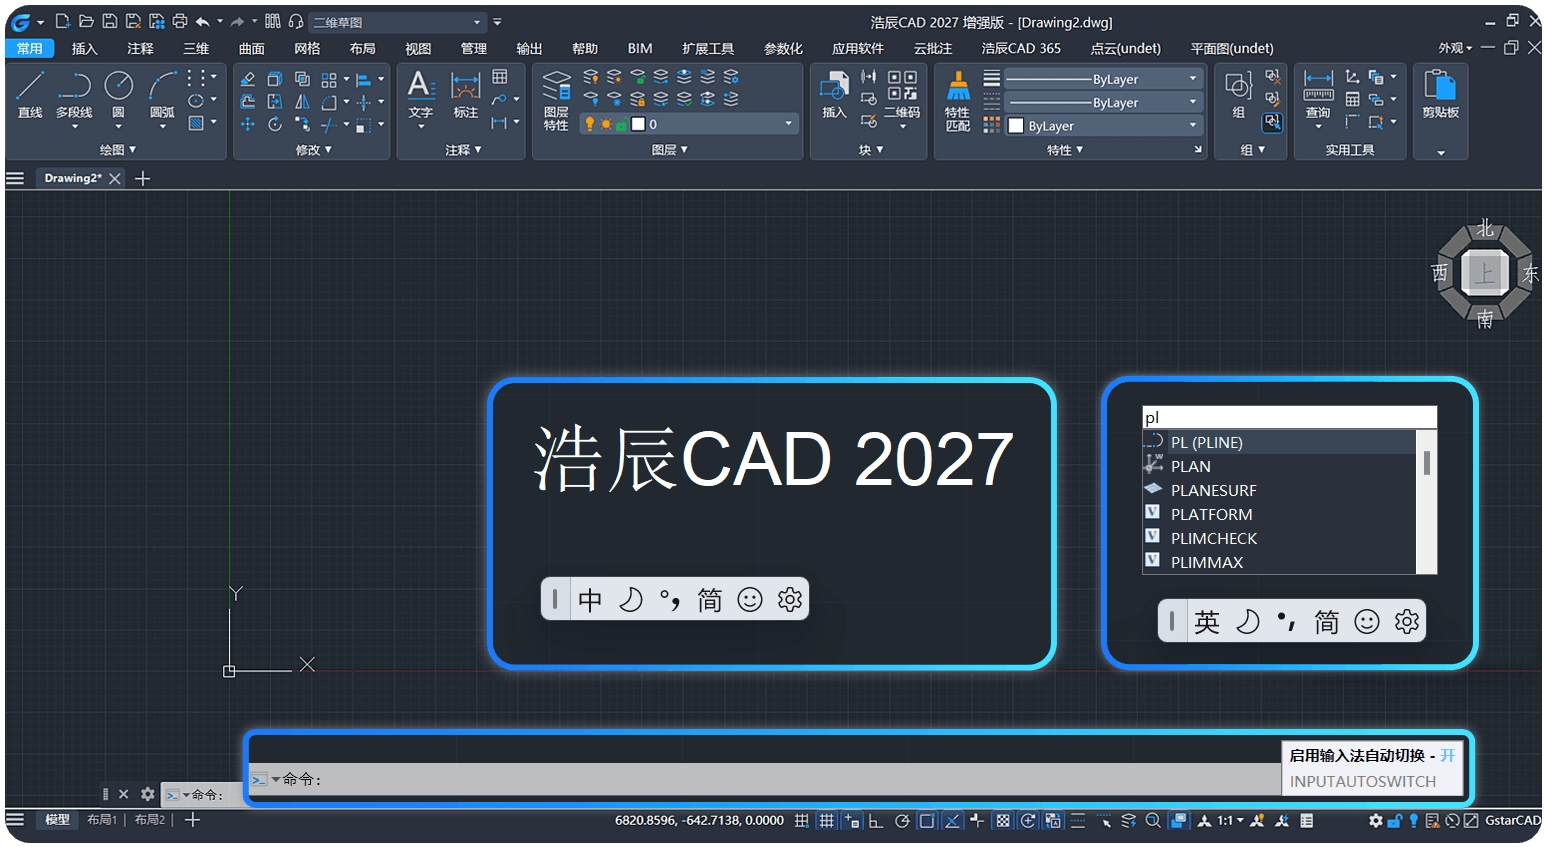Select the Mirror tool in modify panel

click(x=302, y=102)
